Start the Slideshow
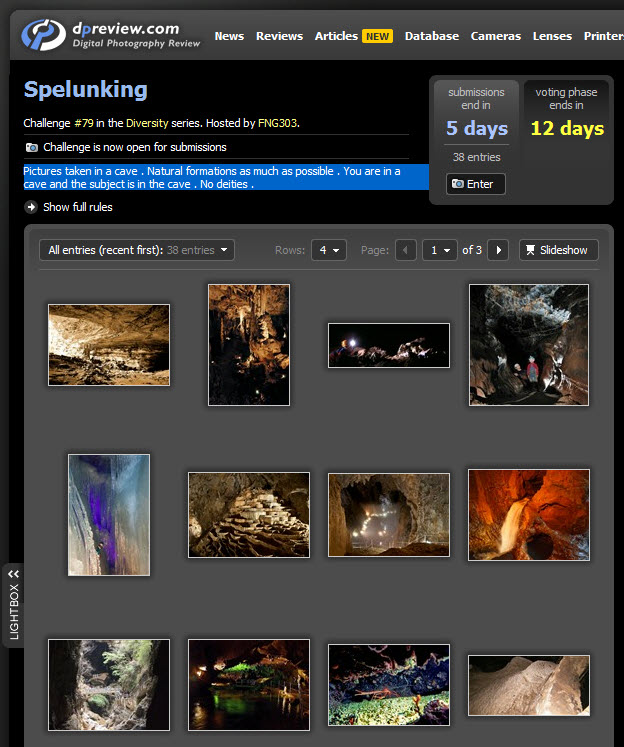Screen dimensions: 624x747 tap(558, 250)
